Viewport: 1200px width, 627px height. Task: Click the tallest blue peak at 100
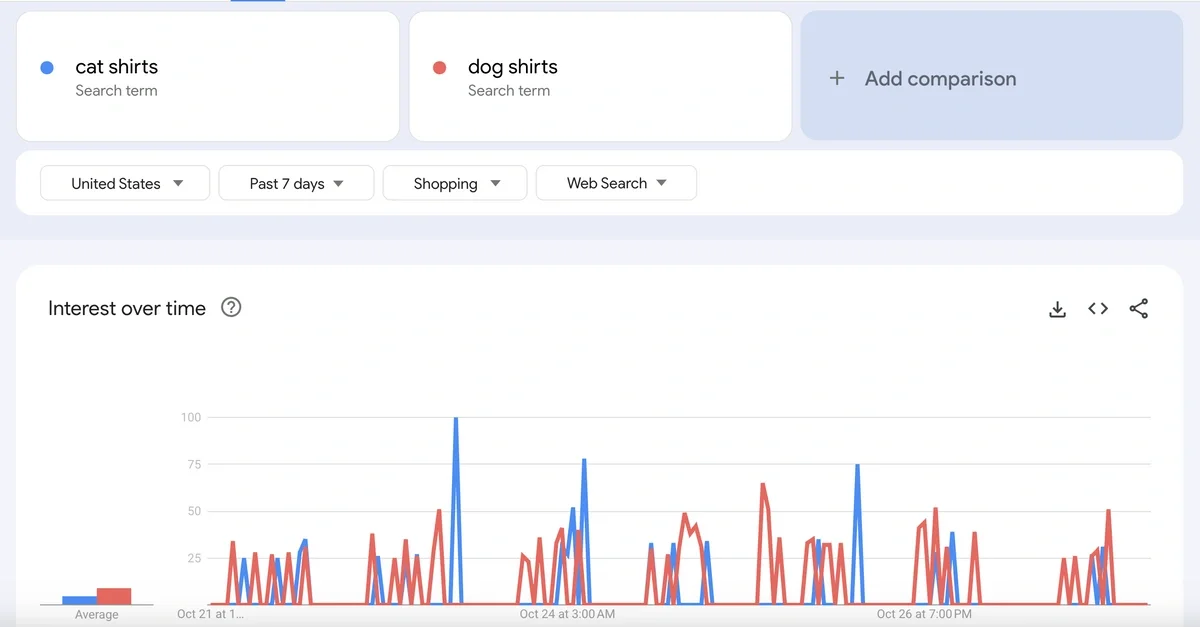(x=456, y=420)
